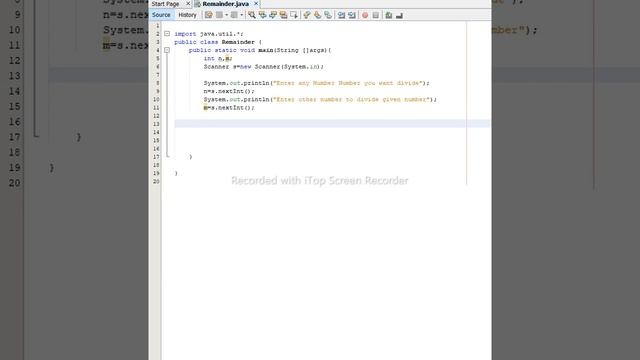Image resolution: width=640 pixels, height=360 pixels.
Task: Jump to last edit location icon
Action: click(x=209, y=15)
